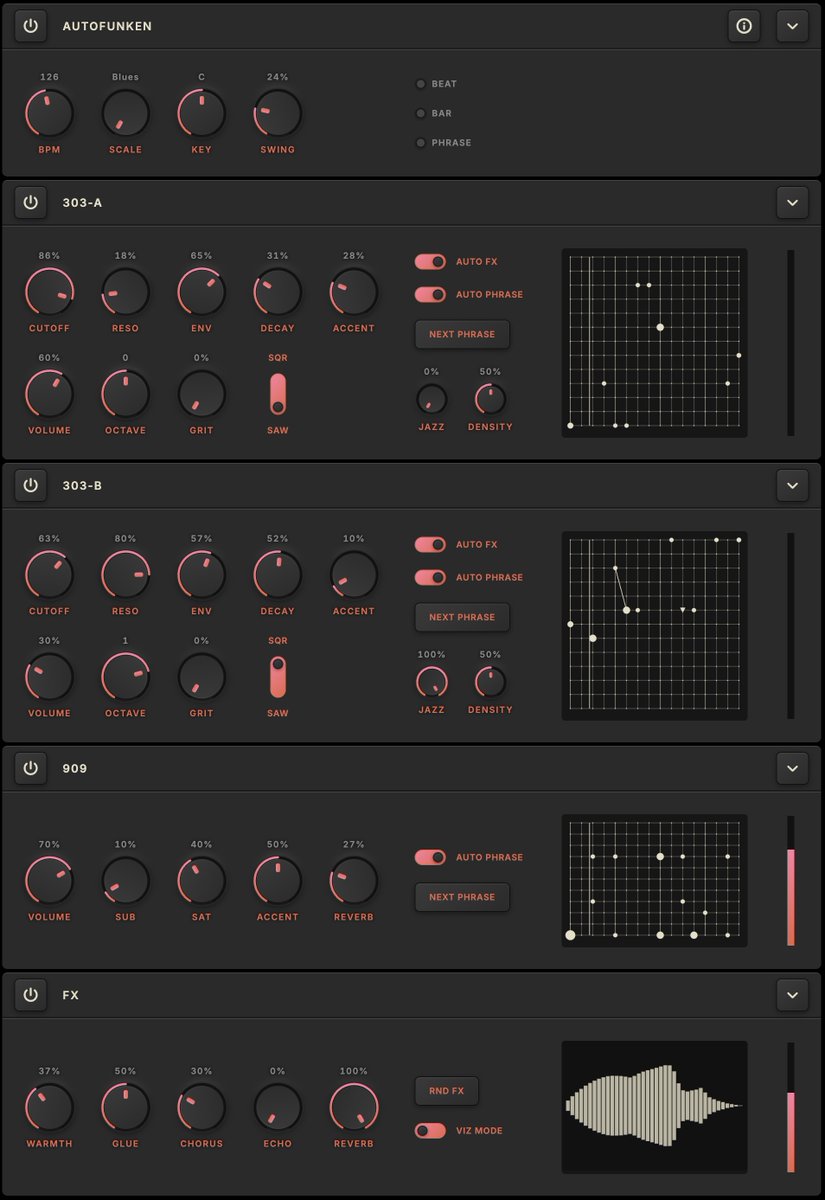Screen dimensions: 825x1200
Task: Click the 303-A JAZZ knob
Action: (431, 399)
